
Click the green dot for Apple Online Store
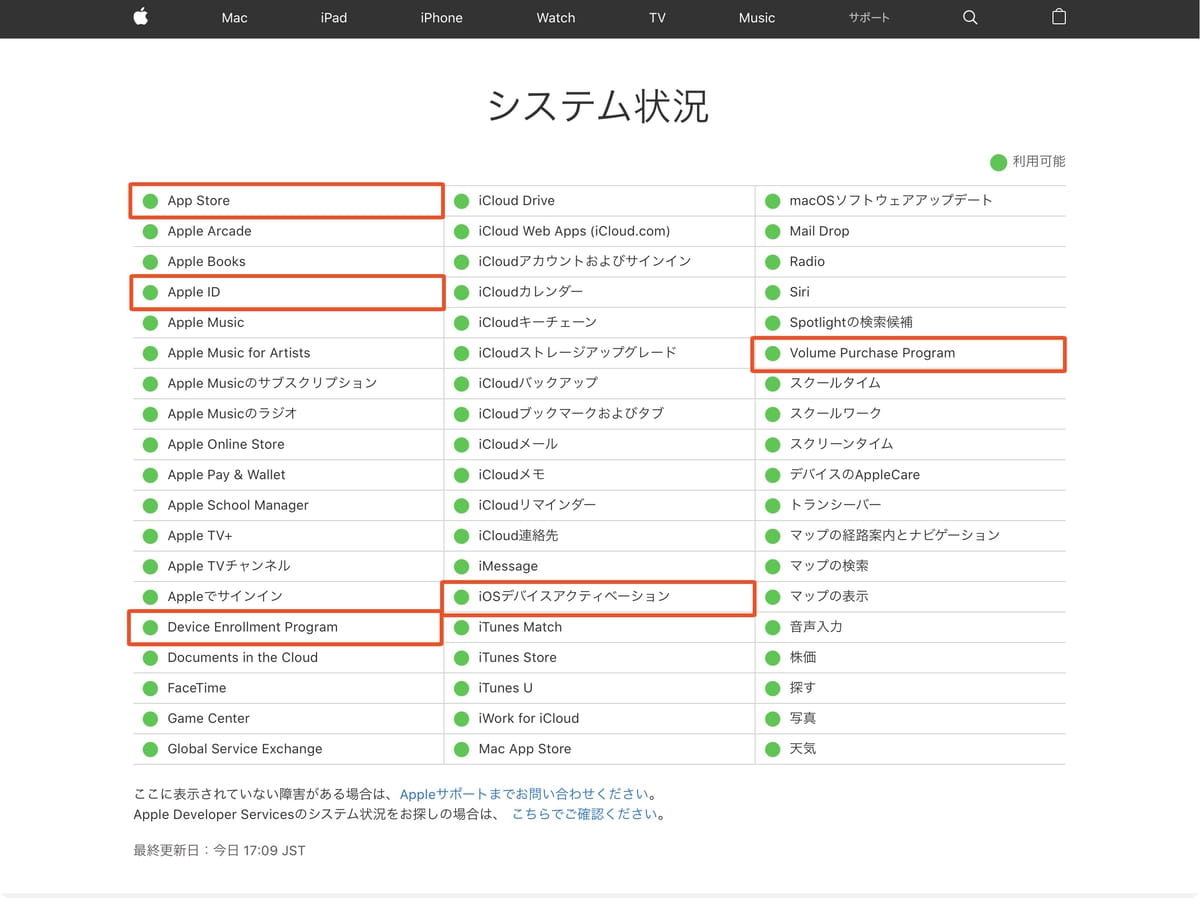150,444
